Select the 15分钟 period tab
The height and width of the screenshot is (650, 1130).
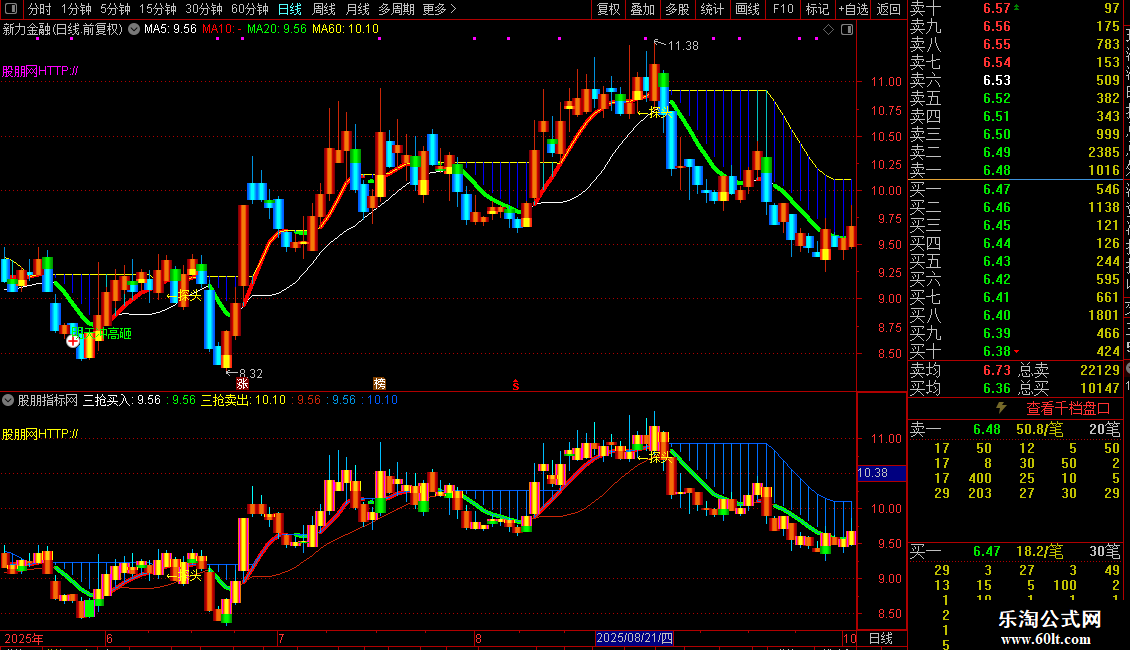[157, 9]
